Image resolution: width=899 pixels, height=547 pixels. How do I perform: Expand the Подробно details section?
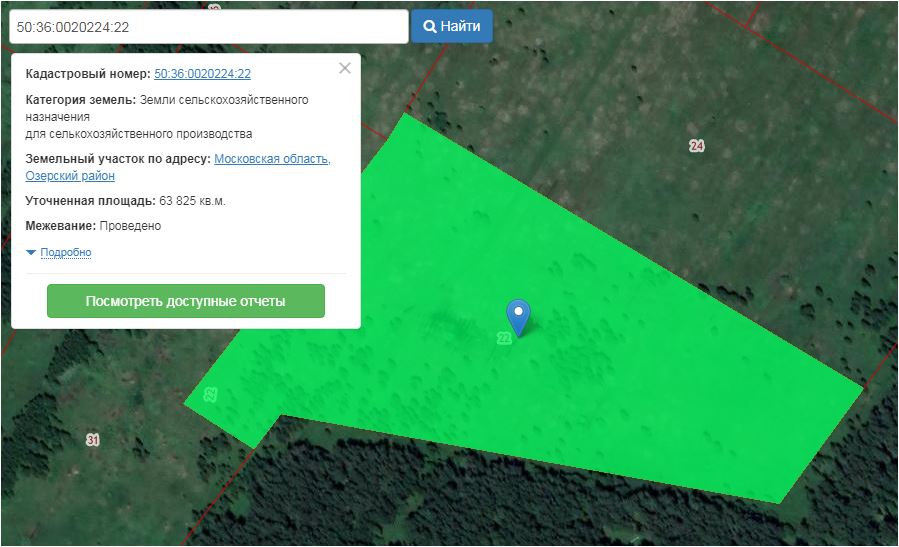coord(65,253)
